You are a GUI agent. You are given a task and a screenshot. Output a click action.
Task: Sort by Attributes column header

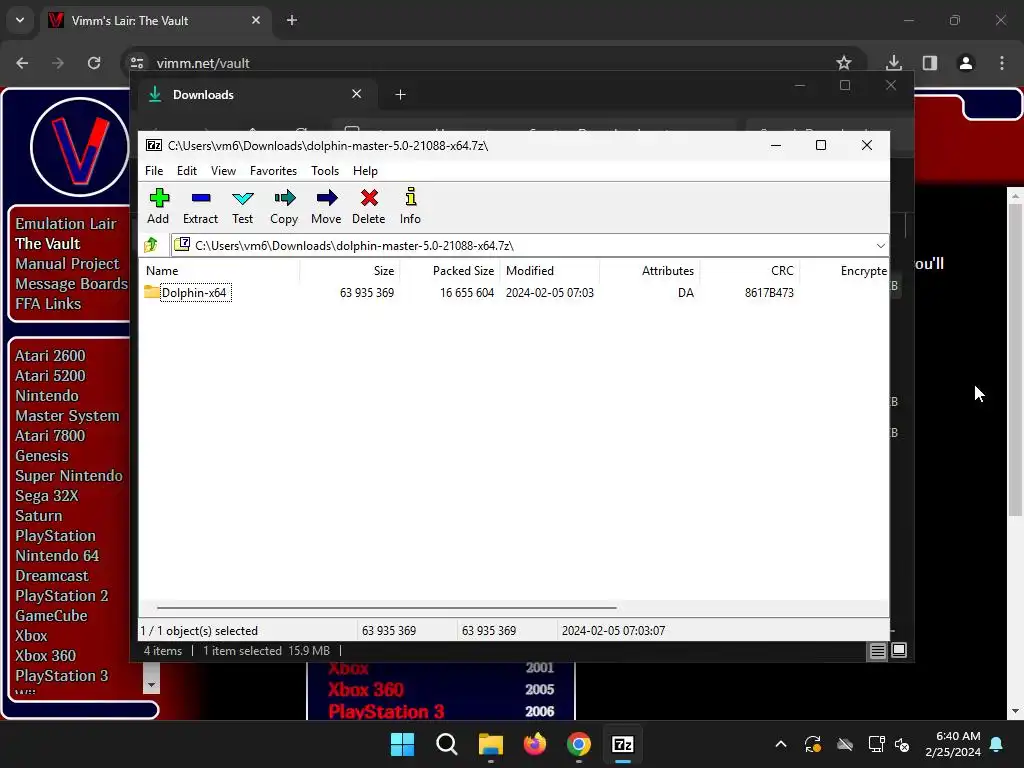649,270
